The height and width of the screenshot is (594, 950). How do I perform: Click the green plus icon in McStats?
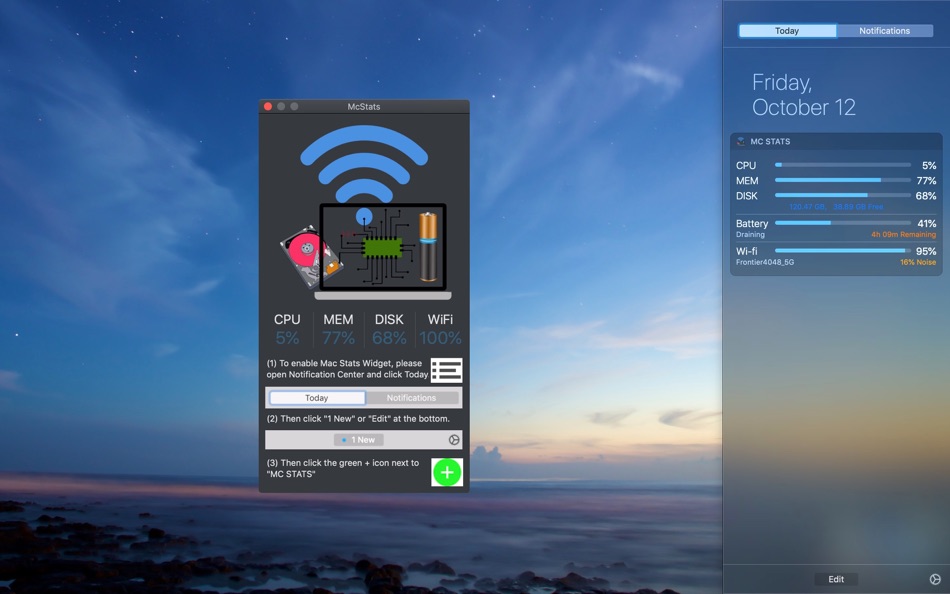447,472
